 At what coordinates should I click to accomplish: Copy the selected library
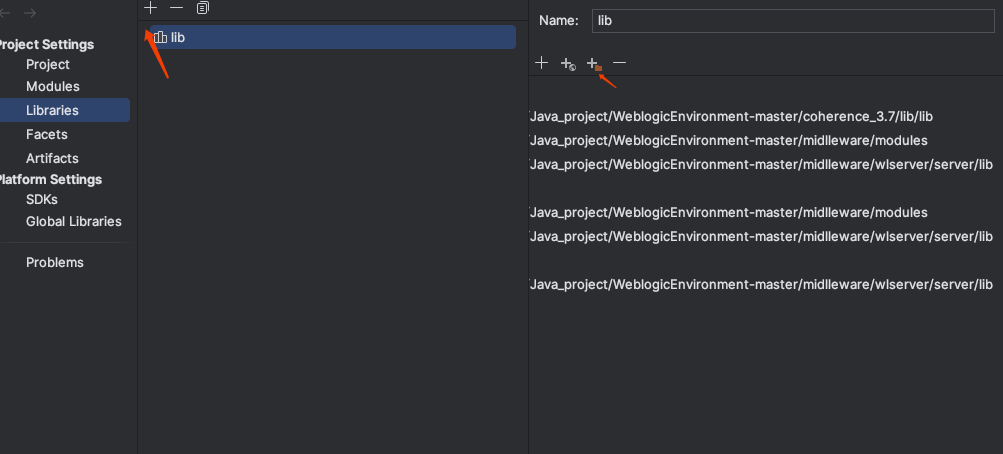203,8
